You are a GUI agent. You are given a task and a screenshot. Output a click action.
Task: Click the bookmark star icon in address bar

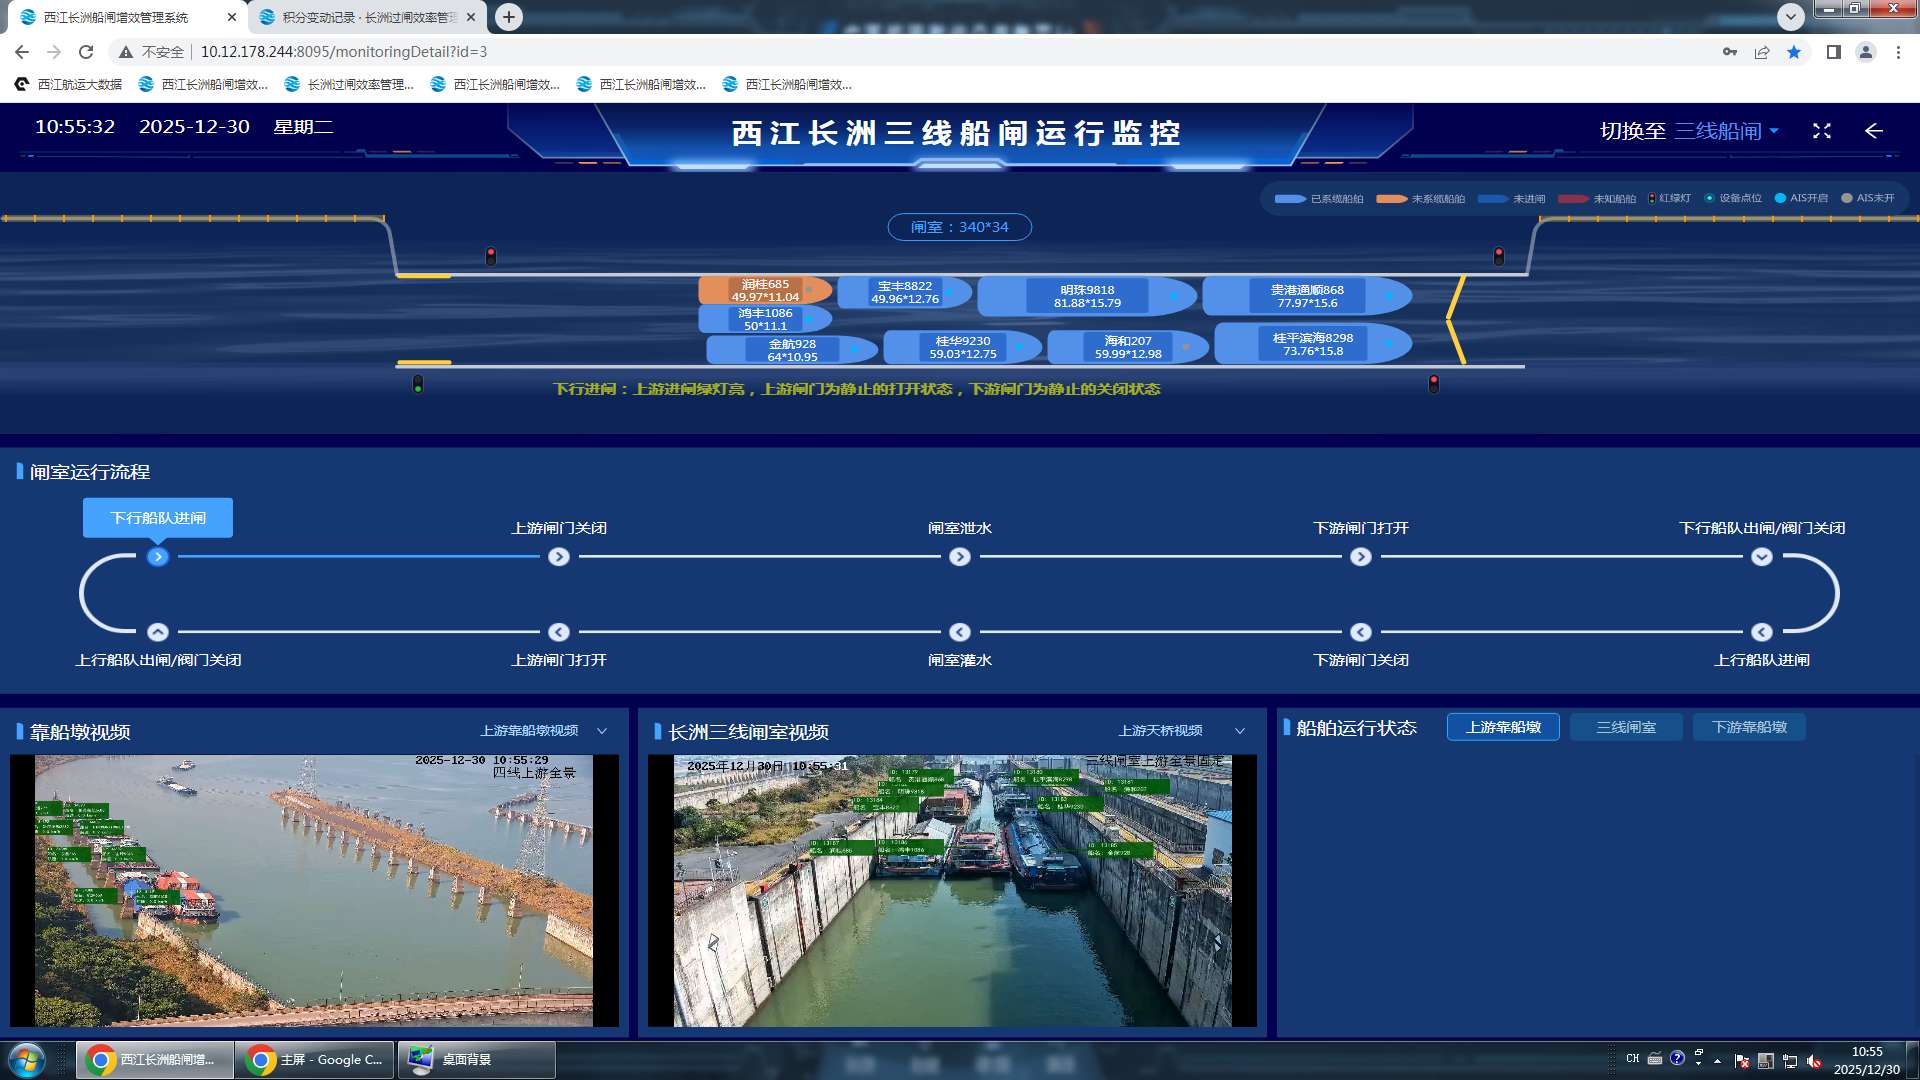tap(1794, 52)
